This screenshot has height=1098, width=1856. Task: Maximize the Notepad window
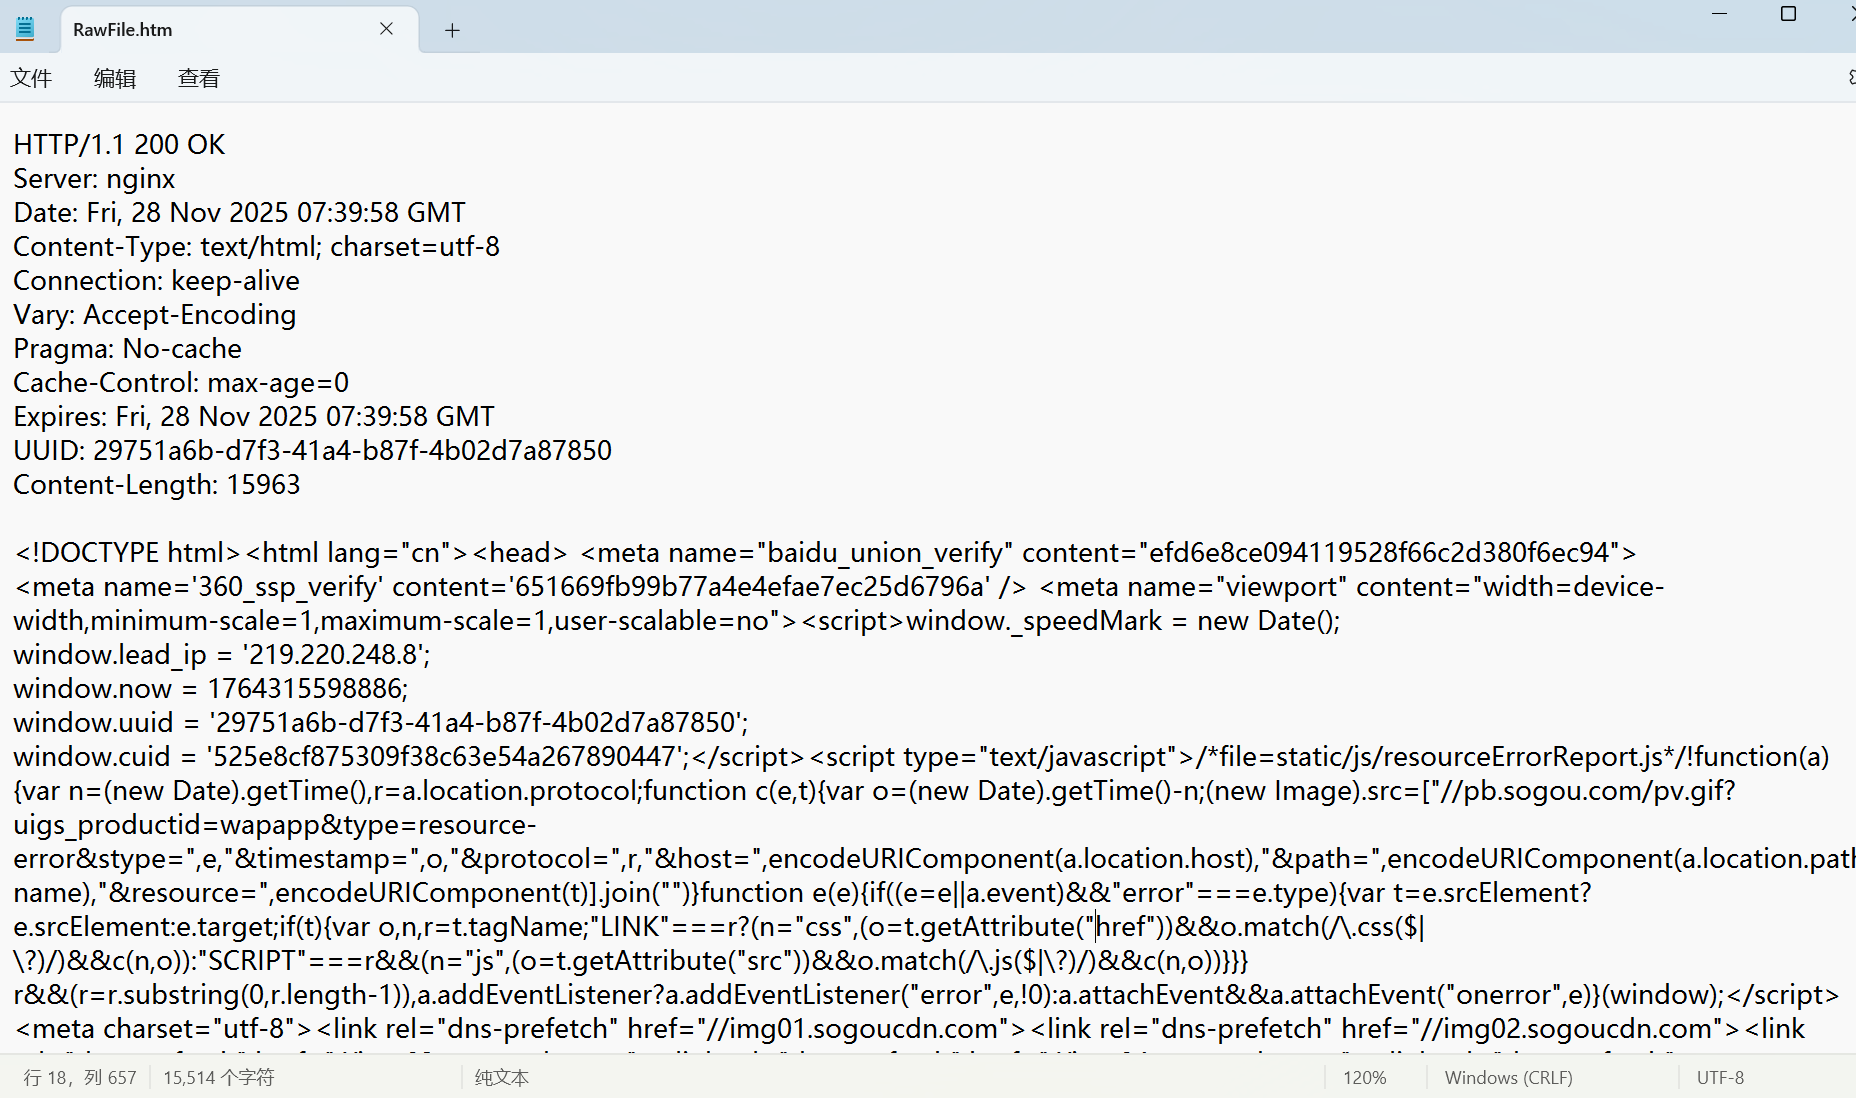[1788, 14]
